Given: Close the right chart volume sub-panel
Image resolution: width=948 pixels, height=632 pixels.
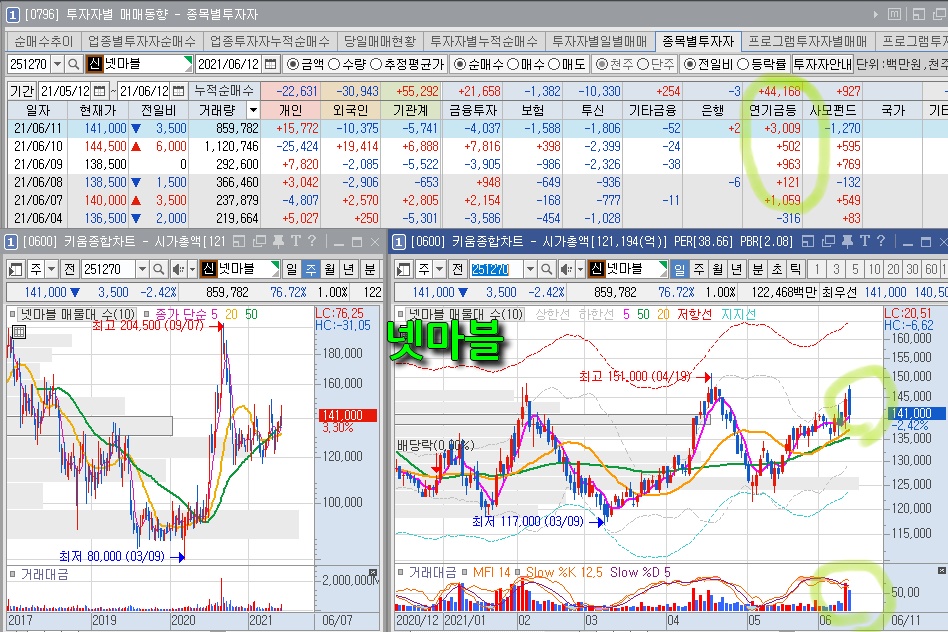Looking at the screenshot, I should [941, 570].
